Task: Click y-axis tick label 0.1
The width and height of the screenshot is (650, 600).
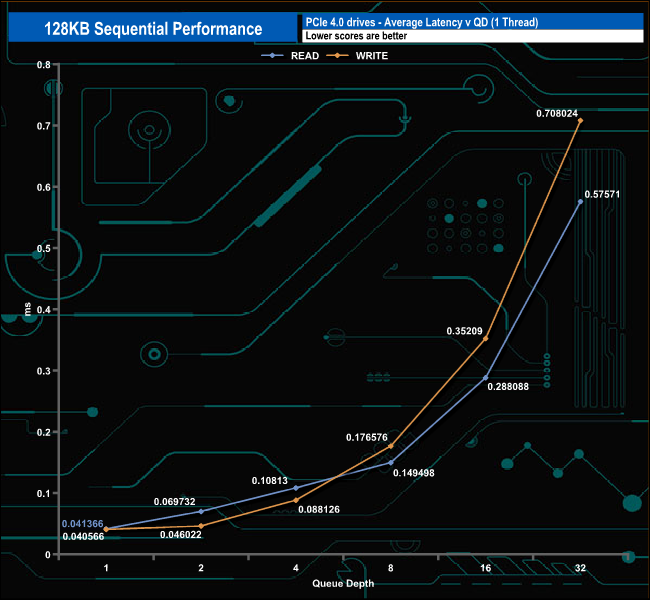Action: point(44,493)
